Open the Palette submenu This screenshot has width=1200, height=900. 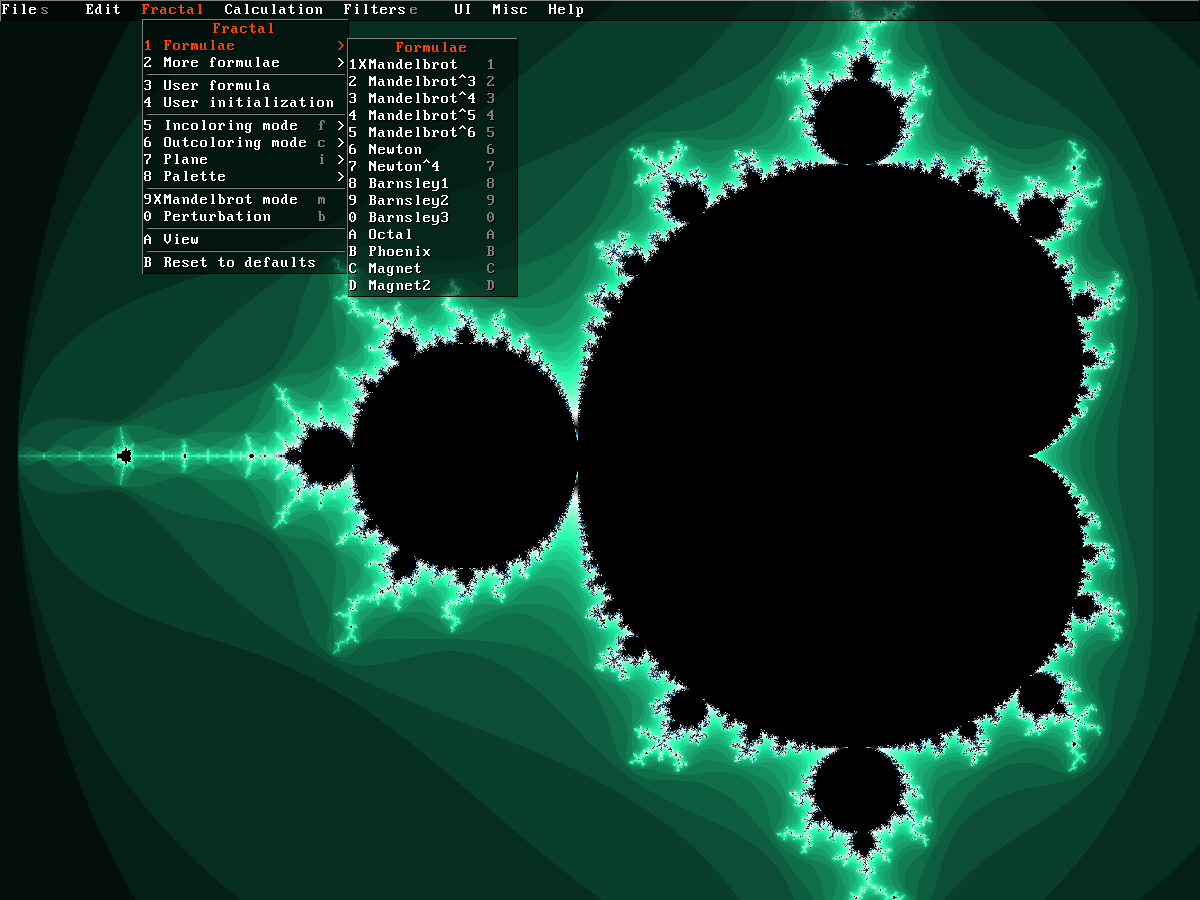pos(194,177)
